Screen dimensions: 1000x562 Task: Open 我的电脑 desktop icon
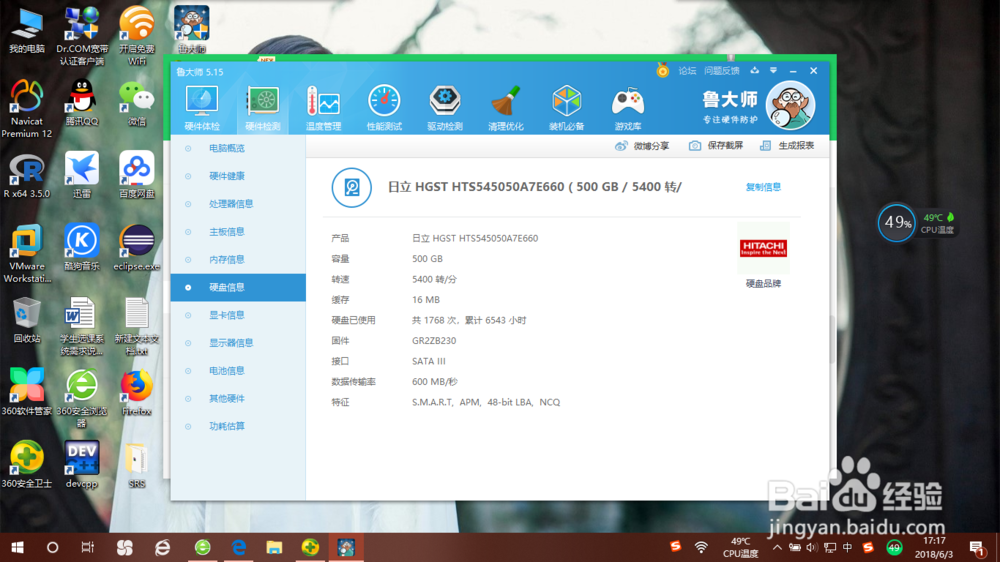27,31
